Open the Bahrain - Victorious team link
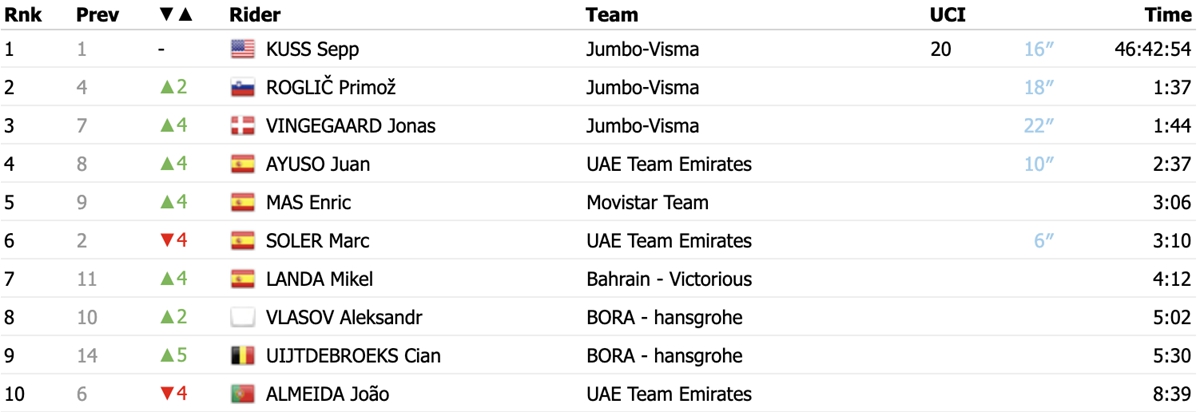1200x412 pixels. (669, 279)
